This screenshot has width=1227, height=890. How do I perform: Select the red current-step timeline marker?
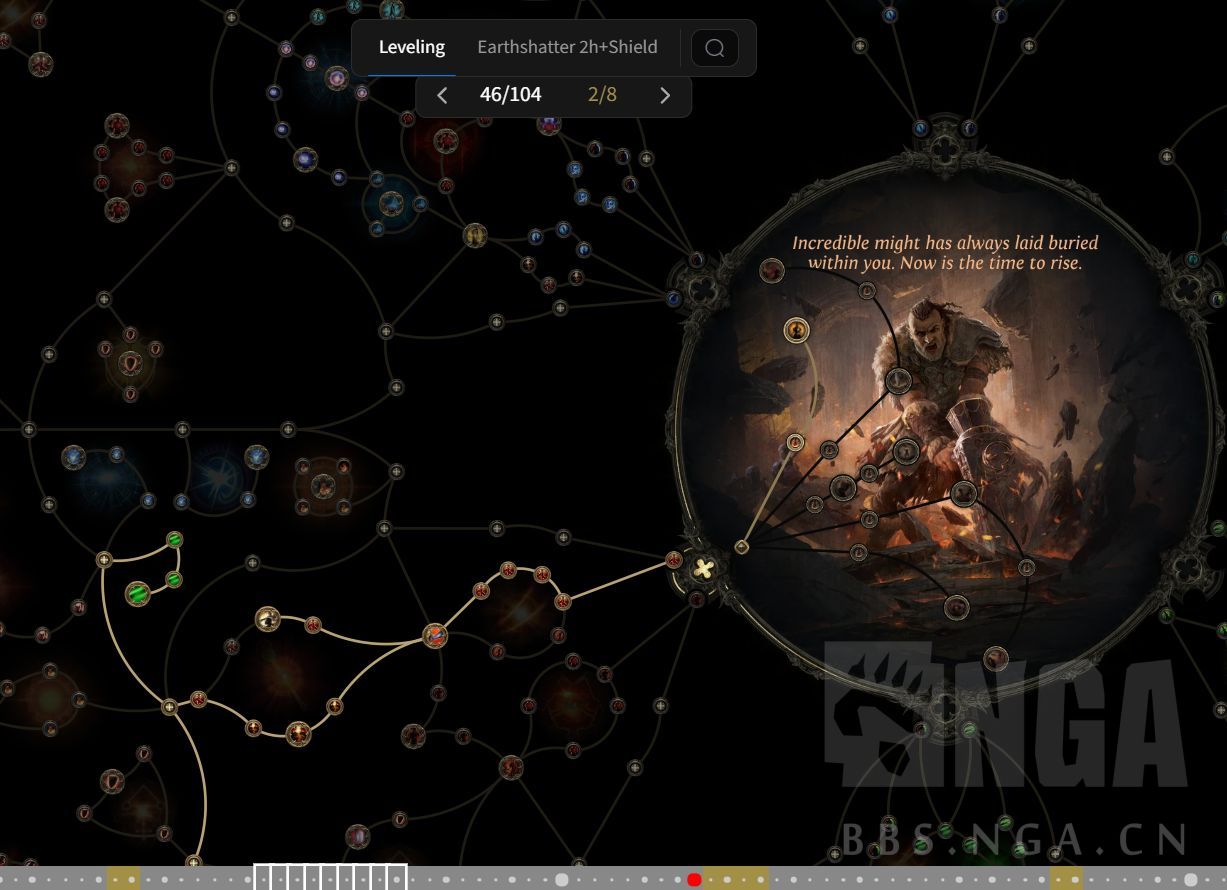[x=694, y=880]
